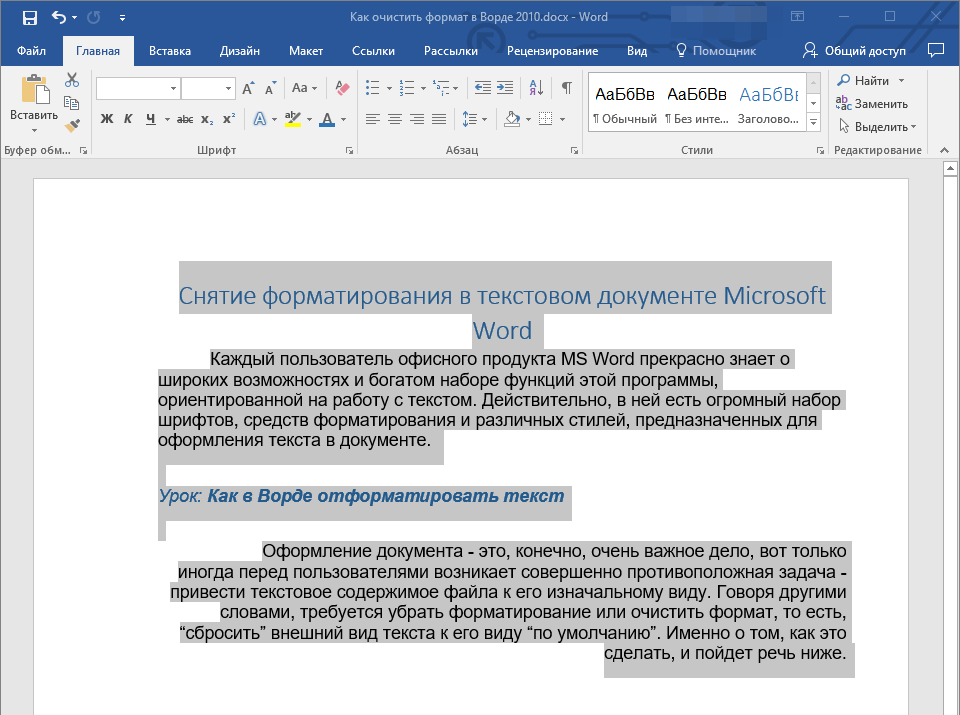Click the Clear All Formatting eraser icon
960x715 pixels.
tap(342, 88)
